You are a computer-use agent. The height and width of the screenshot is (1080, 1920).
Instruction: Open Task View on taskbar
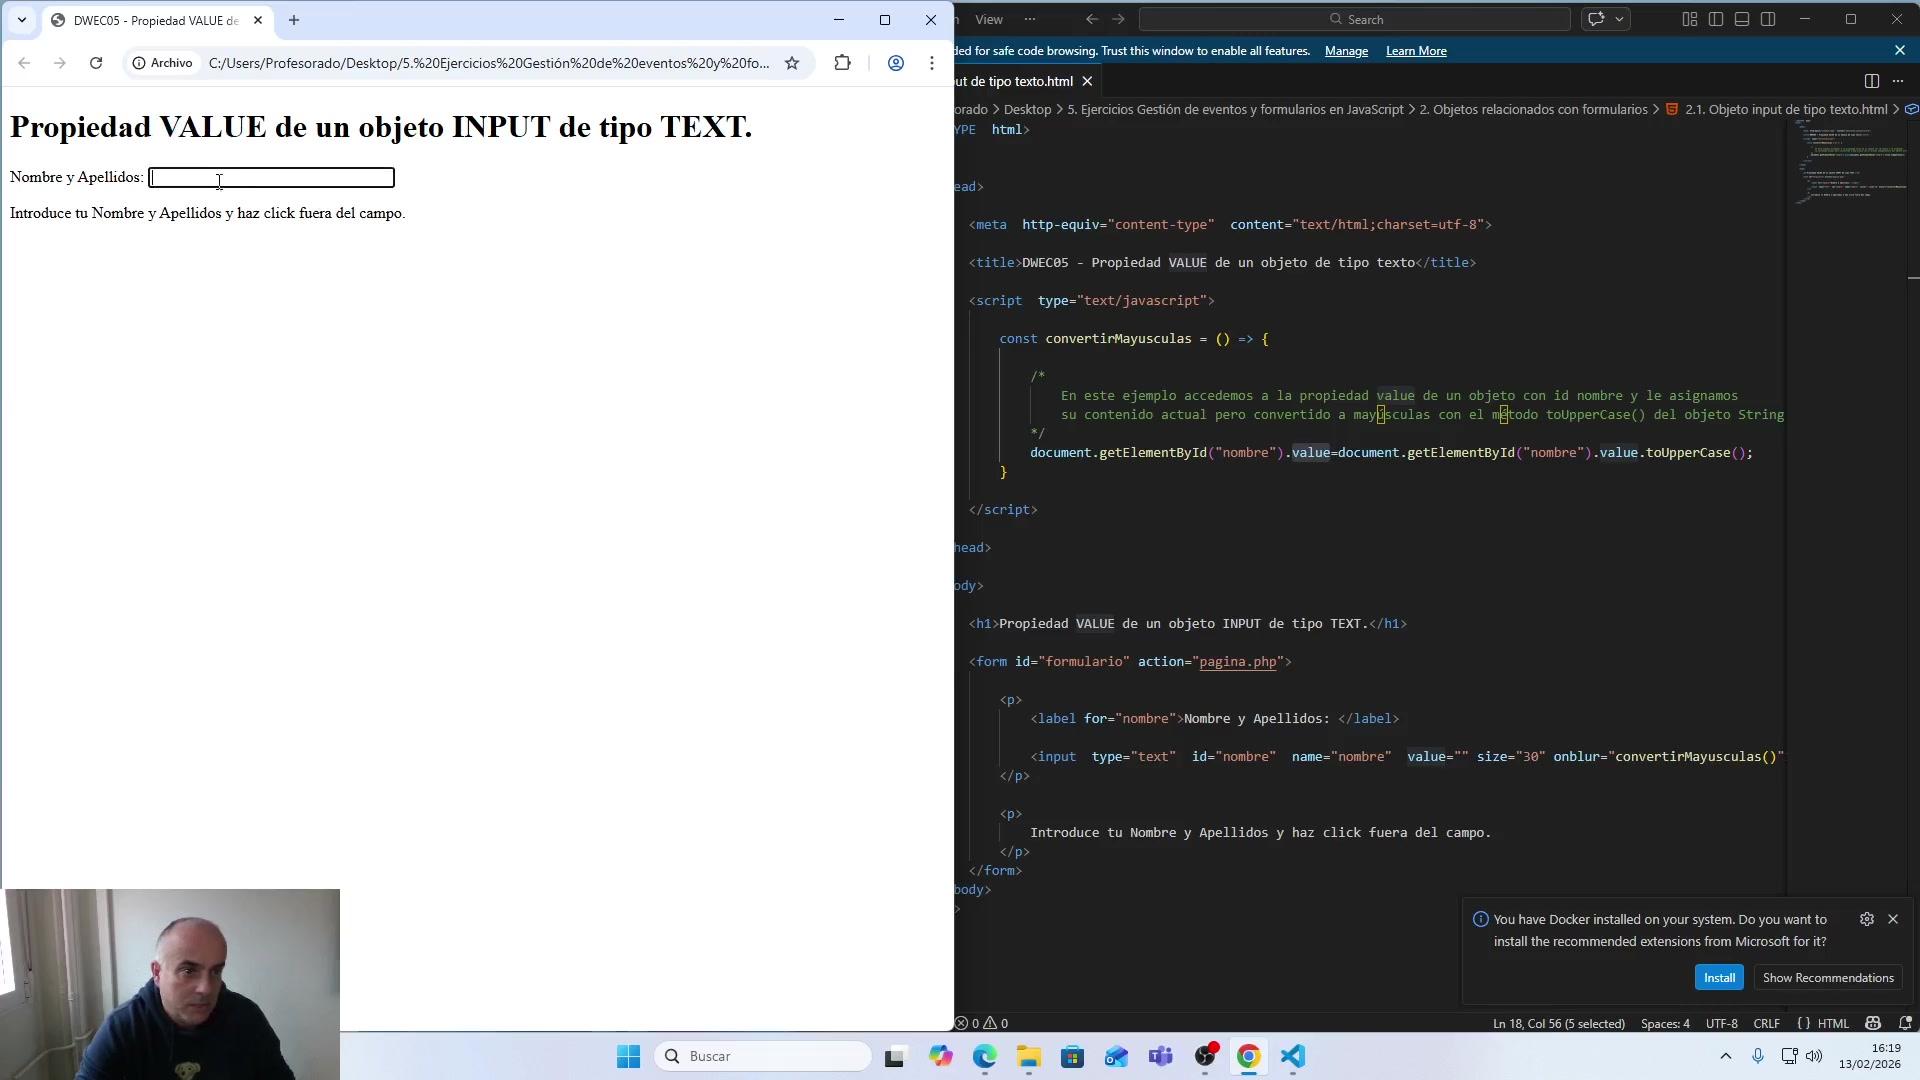[x=895, y=1057]
